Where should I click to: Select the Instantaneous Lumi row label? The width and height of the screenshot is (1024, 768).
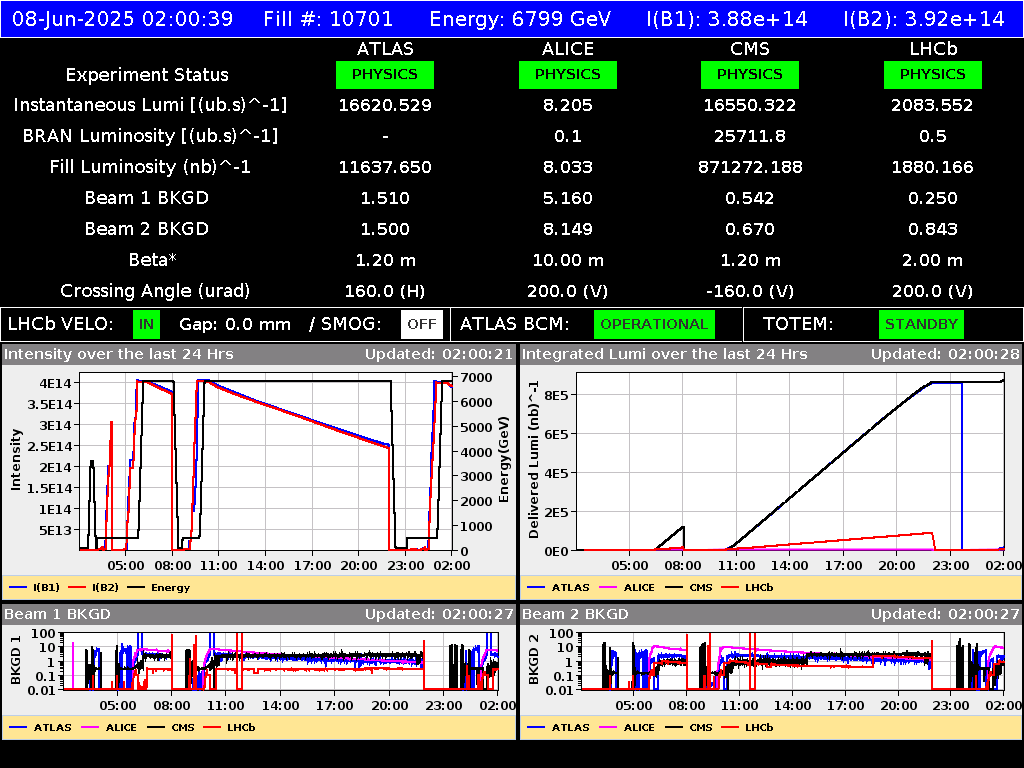(x=150, y=105)
